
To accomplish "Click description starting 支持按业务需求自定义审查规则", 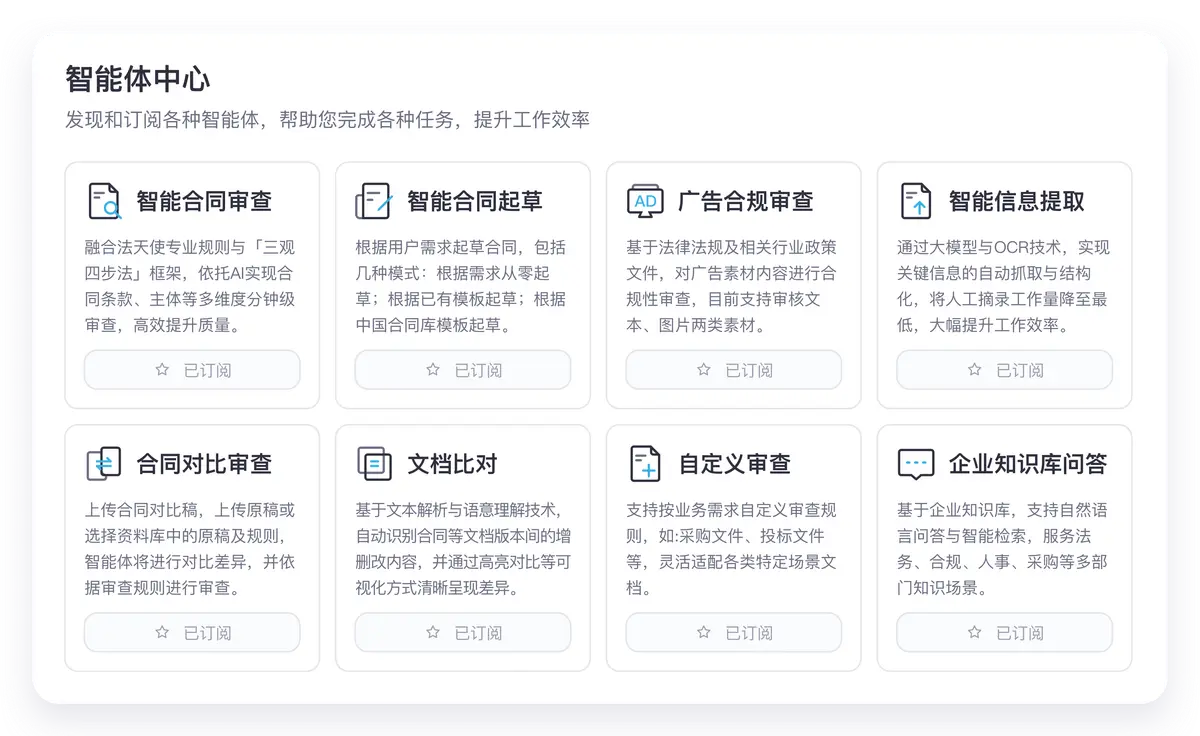I will 732,549.
